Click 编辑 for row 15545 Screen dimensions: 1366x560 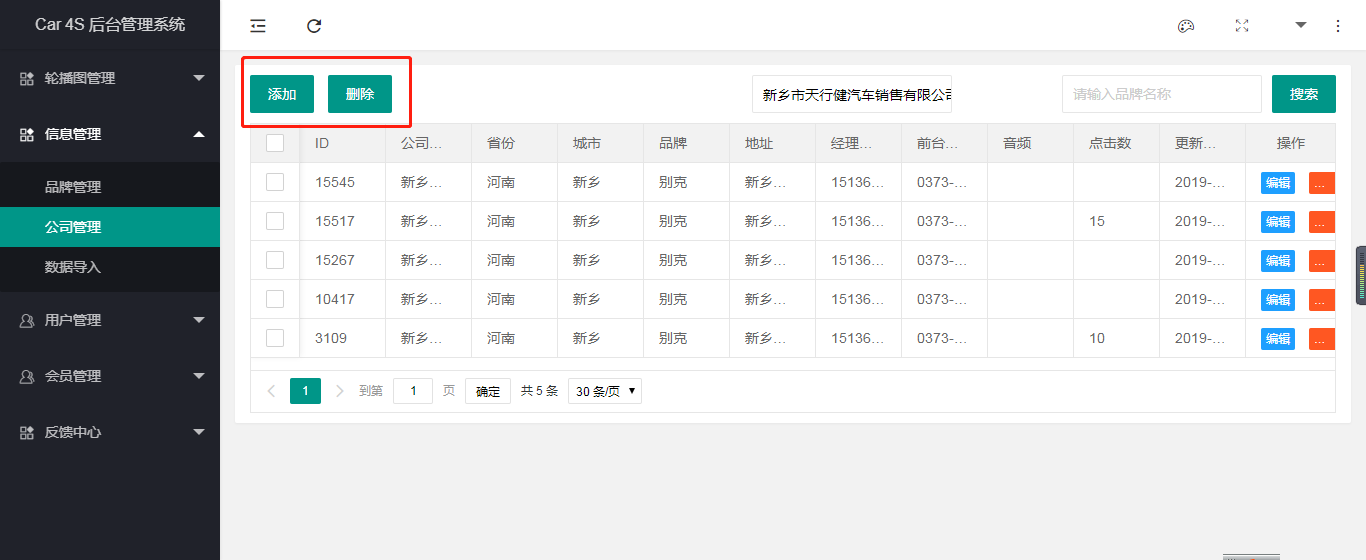pyautogui.click(x=1278, y=183)
